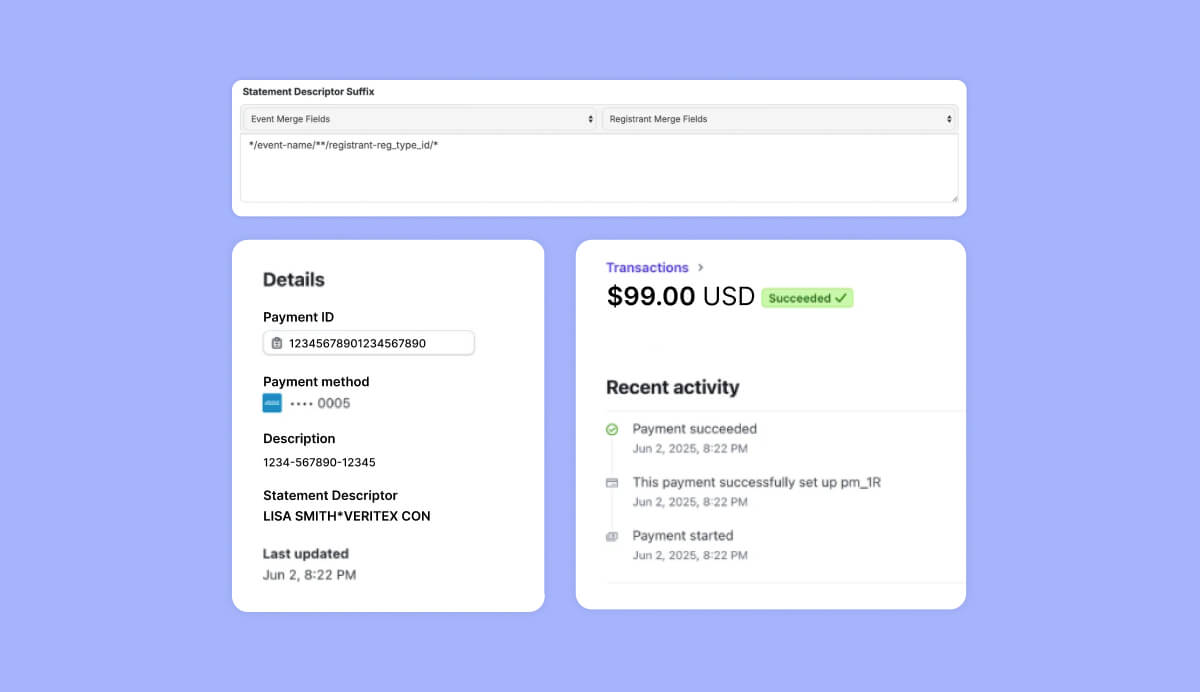The height and width of the screenshot is (692, 1200).
Task: Click the Statement Descriptor label
Action: point(330,495)
